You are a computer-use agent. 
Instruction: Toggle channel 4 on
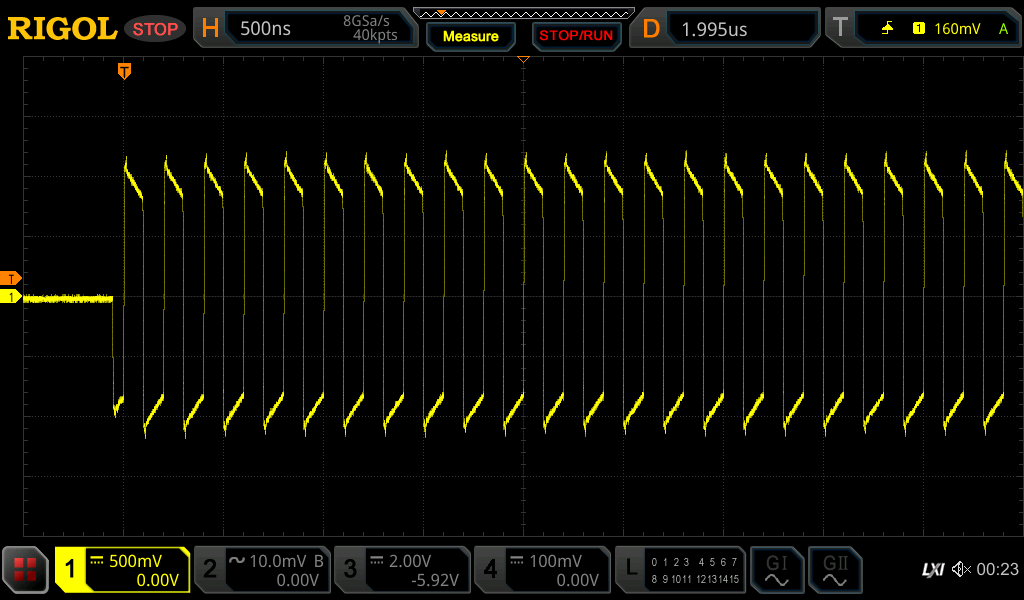pyautogui.click(x=490, y=569)
